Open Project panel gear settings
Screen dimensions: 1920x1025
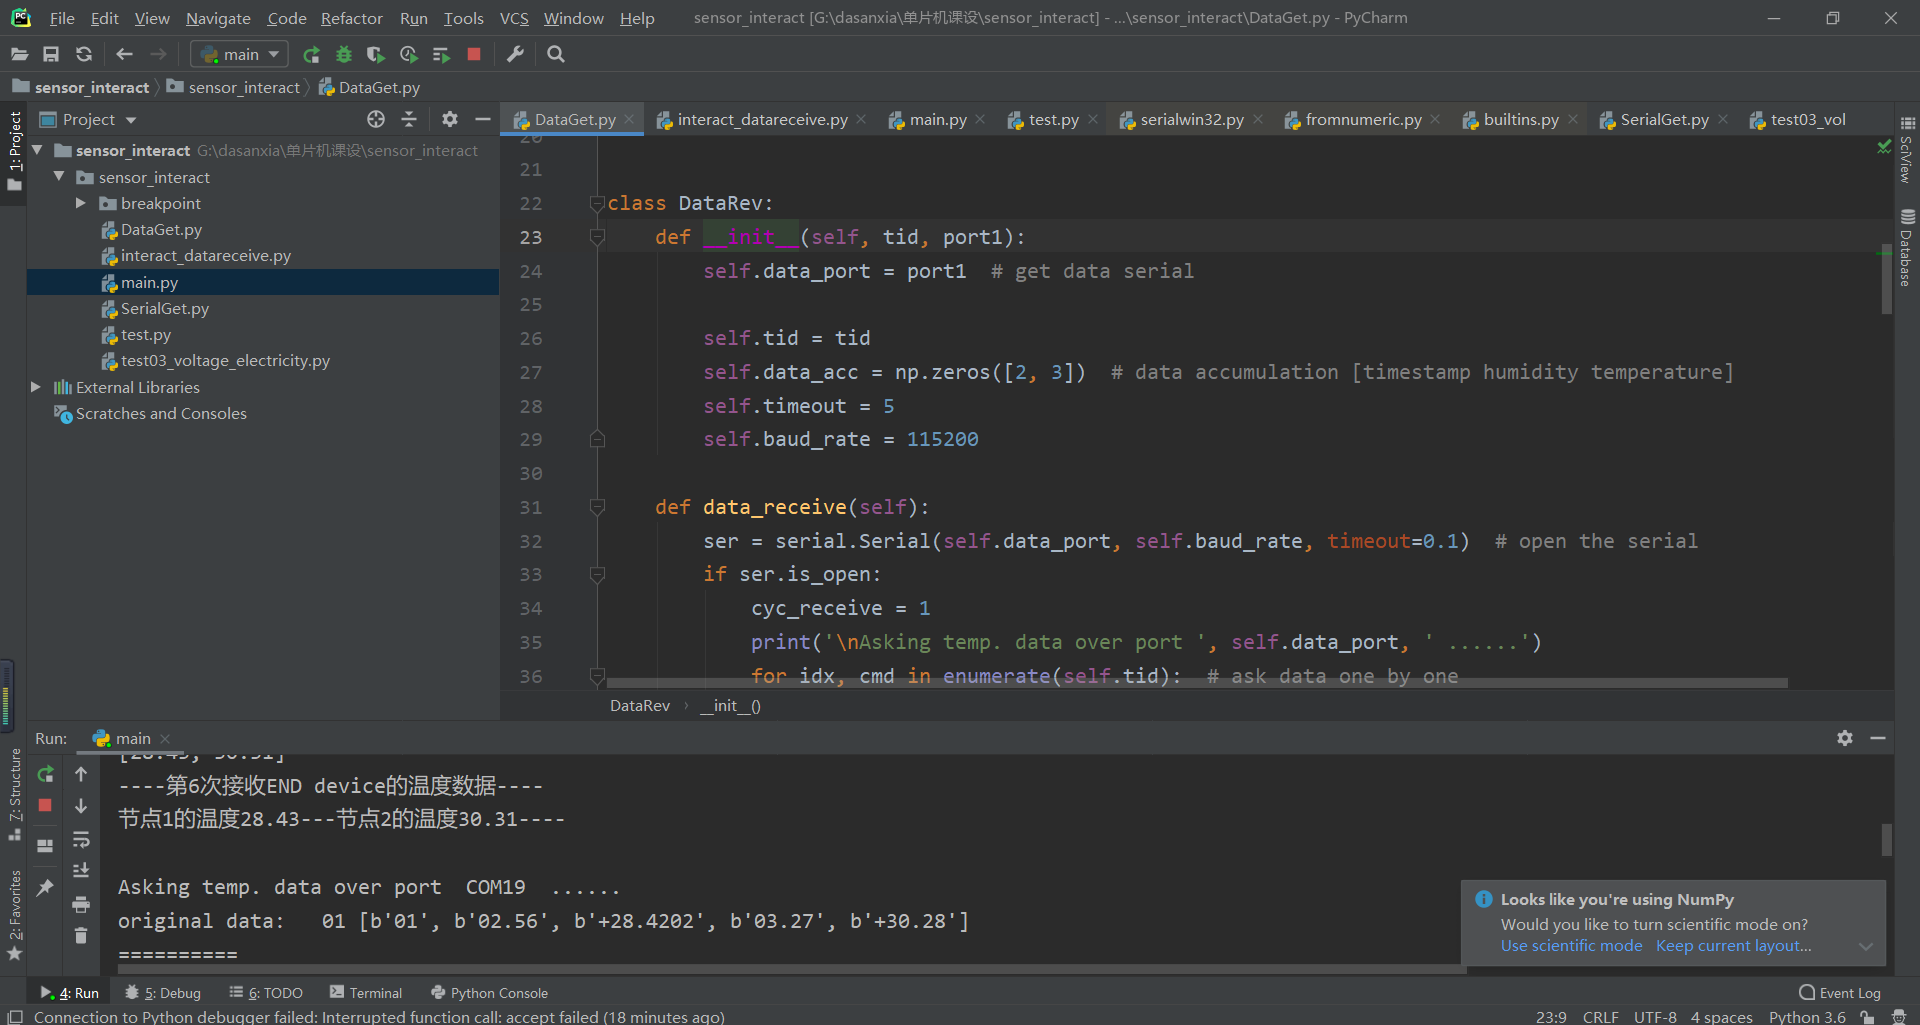450,119
